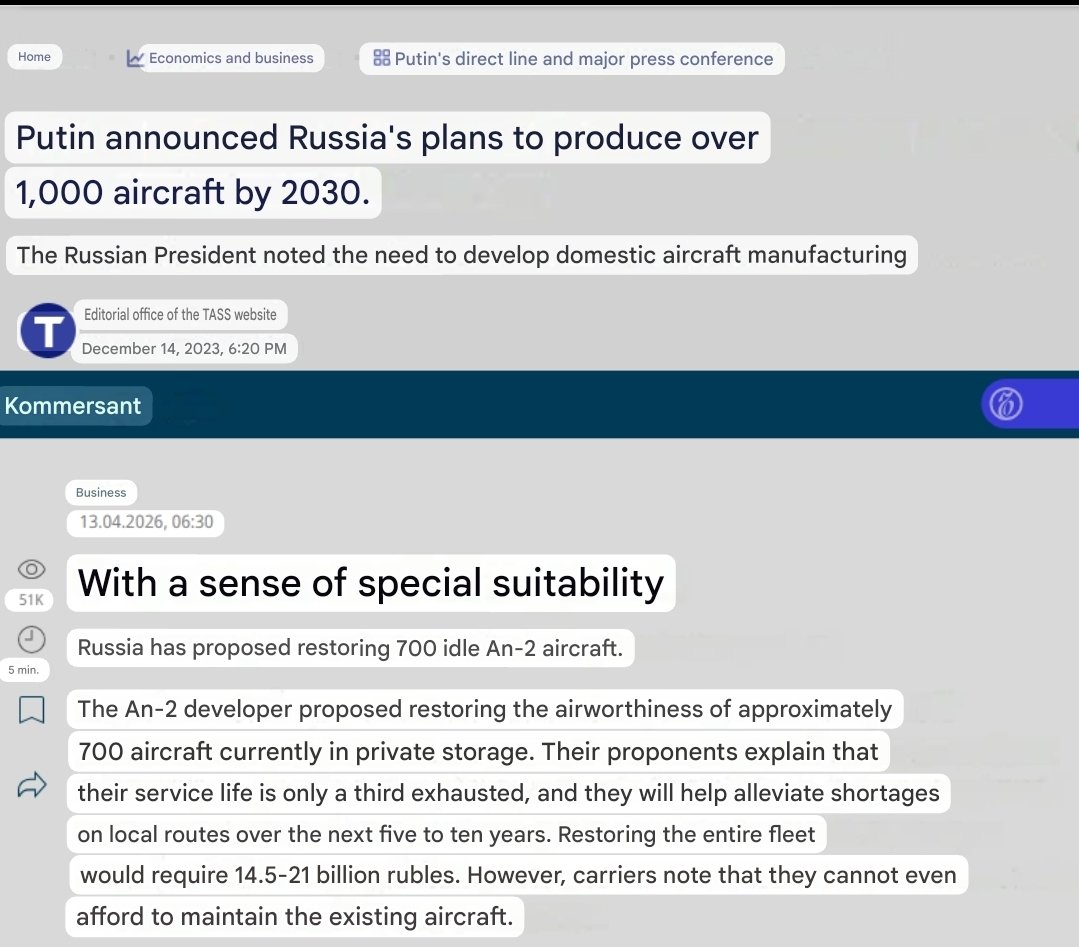Click the grid icon beside Putin's direct line
1079x947 pixels.
point(381,58)
